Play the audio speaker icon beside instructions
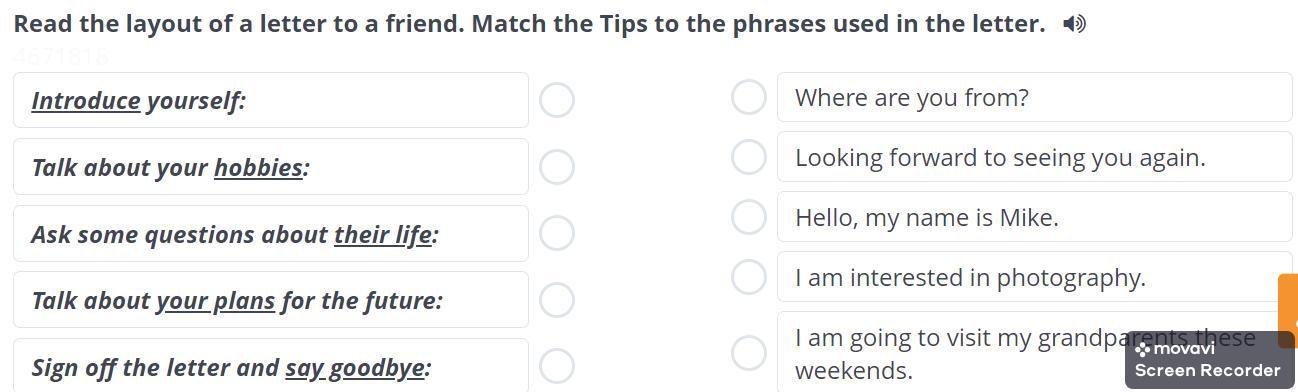The height and width of the screenshot is (392, 1298). point(1074,24)
